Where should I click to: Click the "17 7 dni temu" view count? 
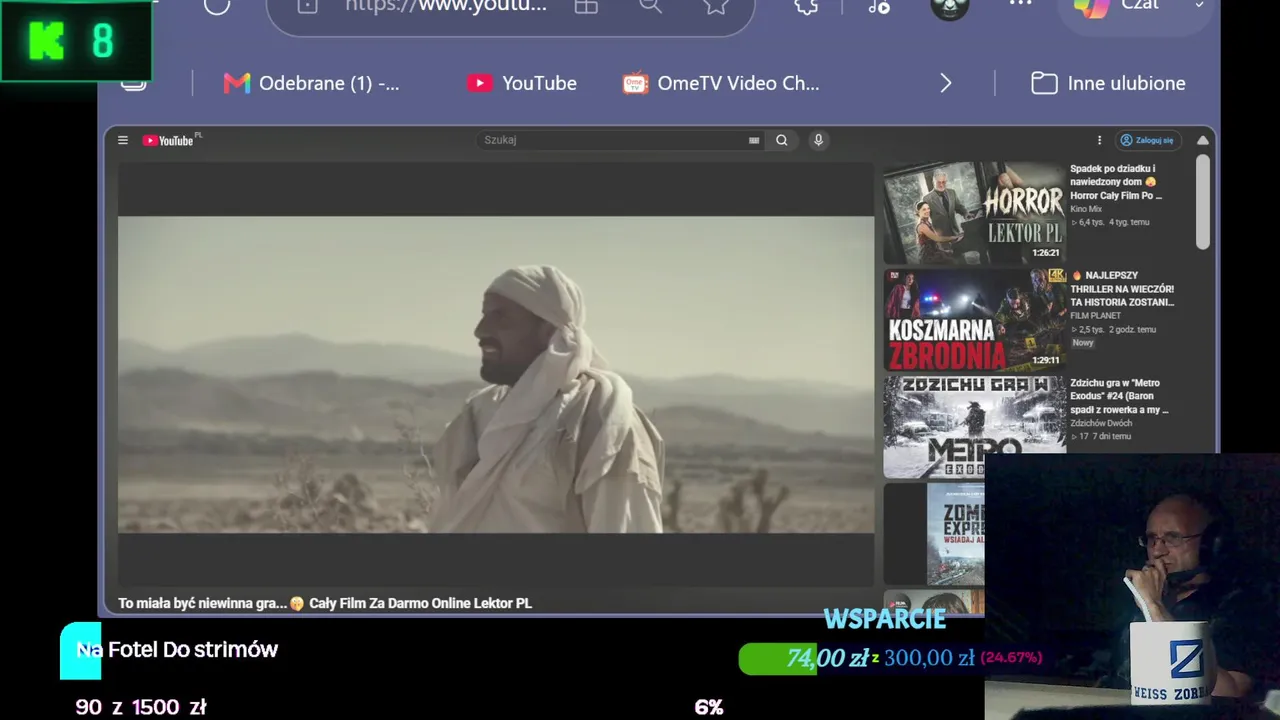click(x=1101, y=436)
